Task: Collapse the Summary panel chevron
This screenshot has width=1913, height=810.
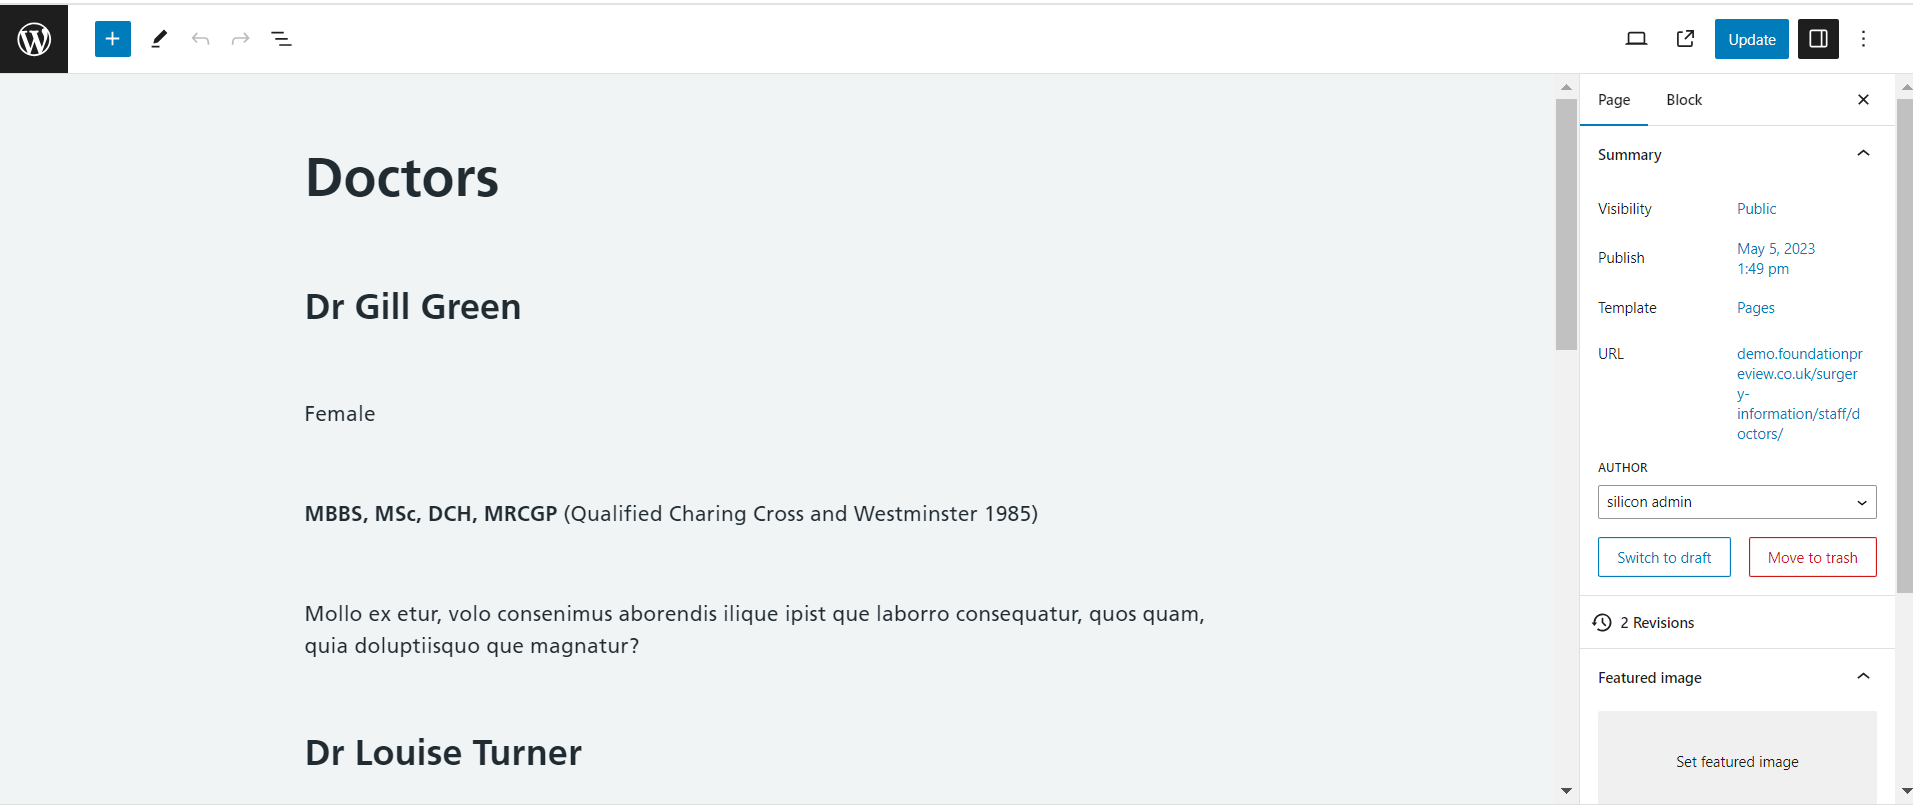Action: (1863, 154)
